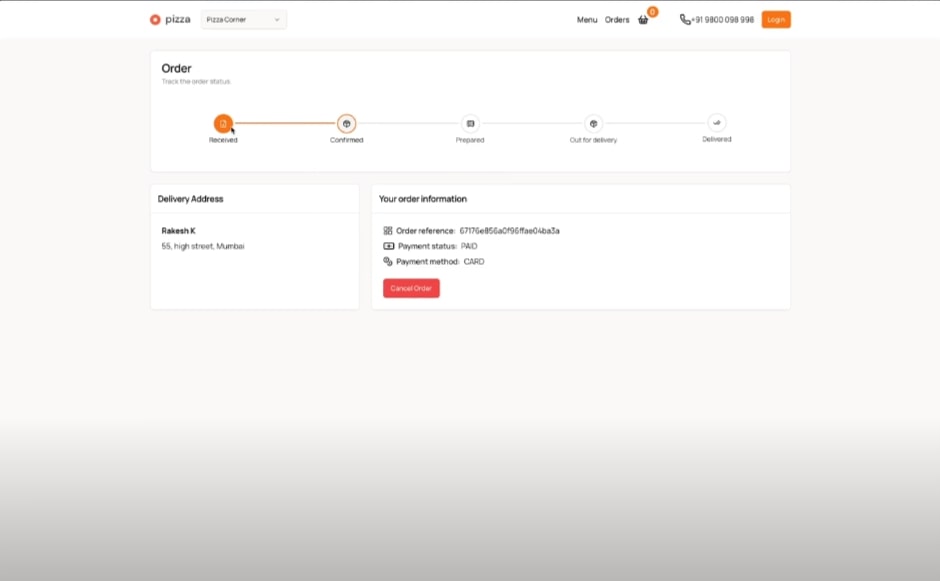Click the CARD payment method value
This screenshot has width=940, height=581.
(x=474, y=262)
